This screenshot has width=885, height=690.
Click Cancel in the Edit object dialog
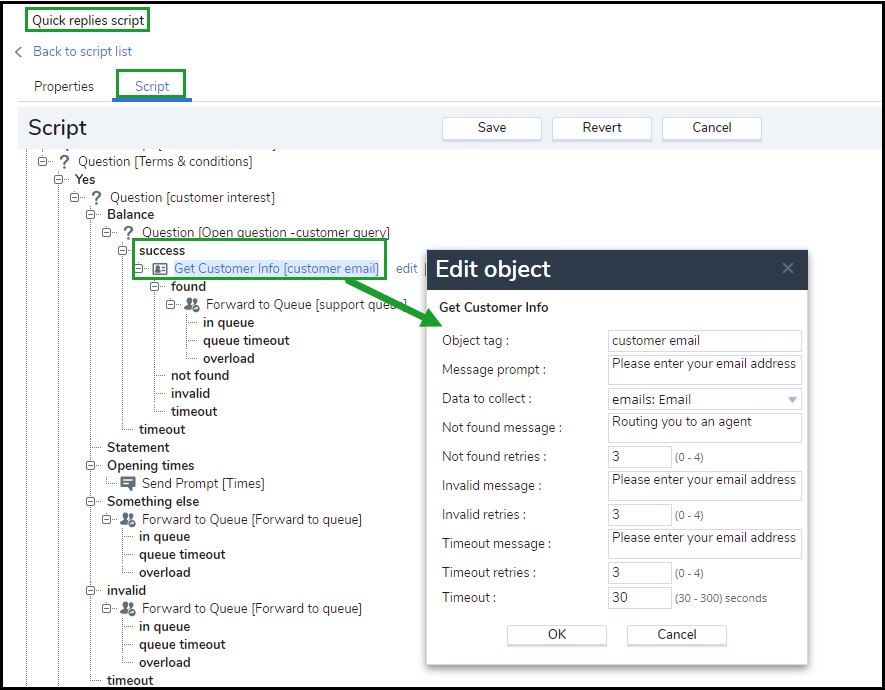(x=677, y=635)
